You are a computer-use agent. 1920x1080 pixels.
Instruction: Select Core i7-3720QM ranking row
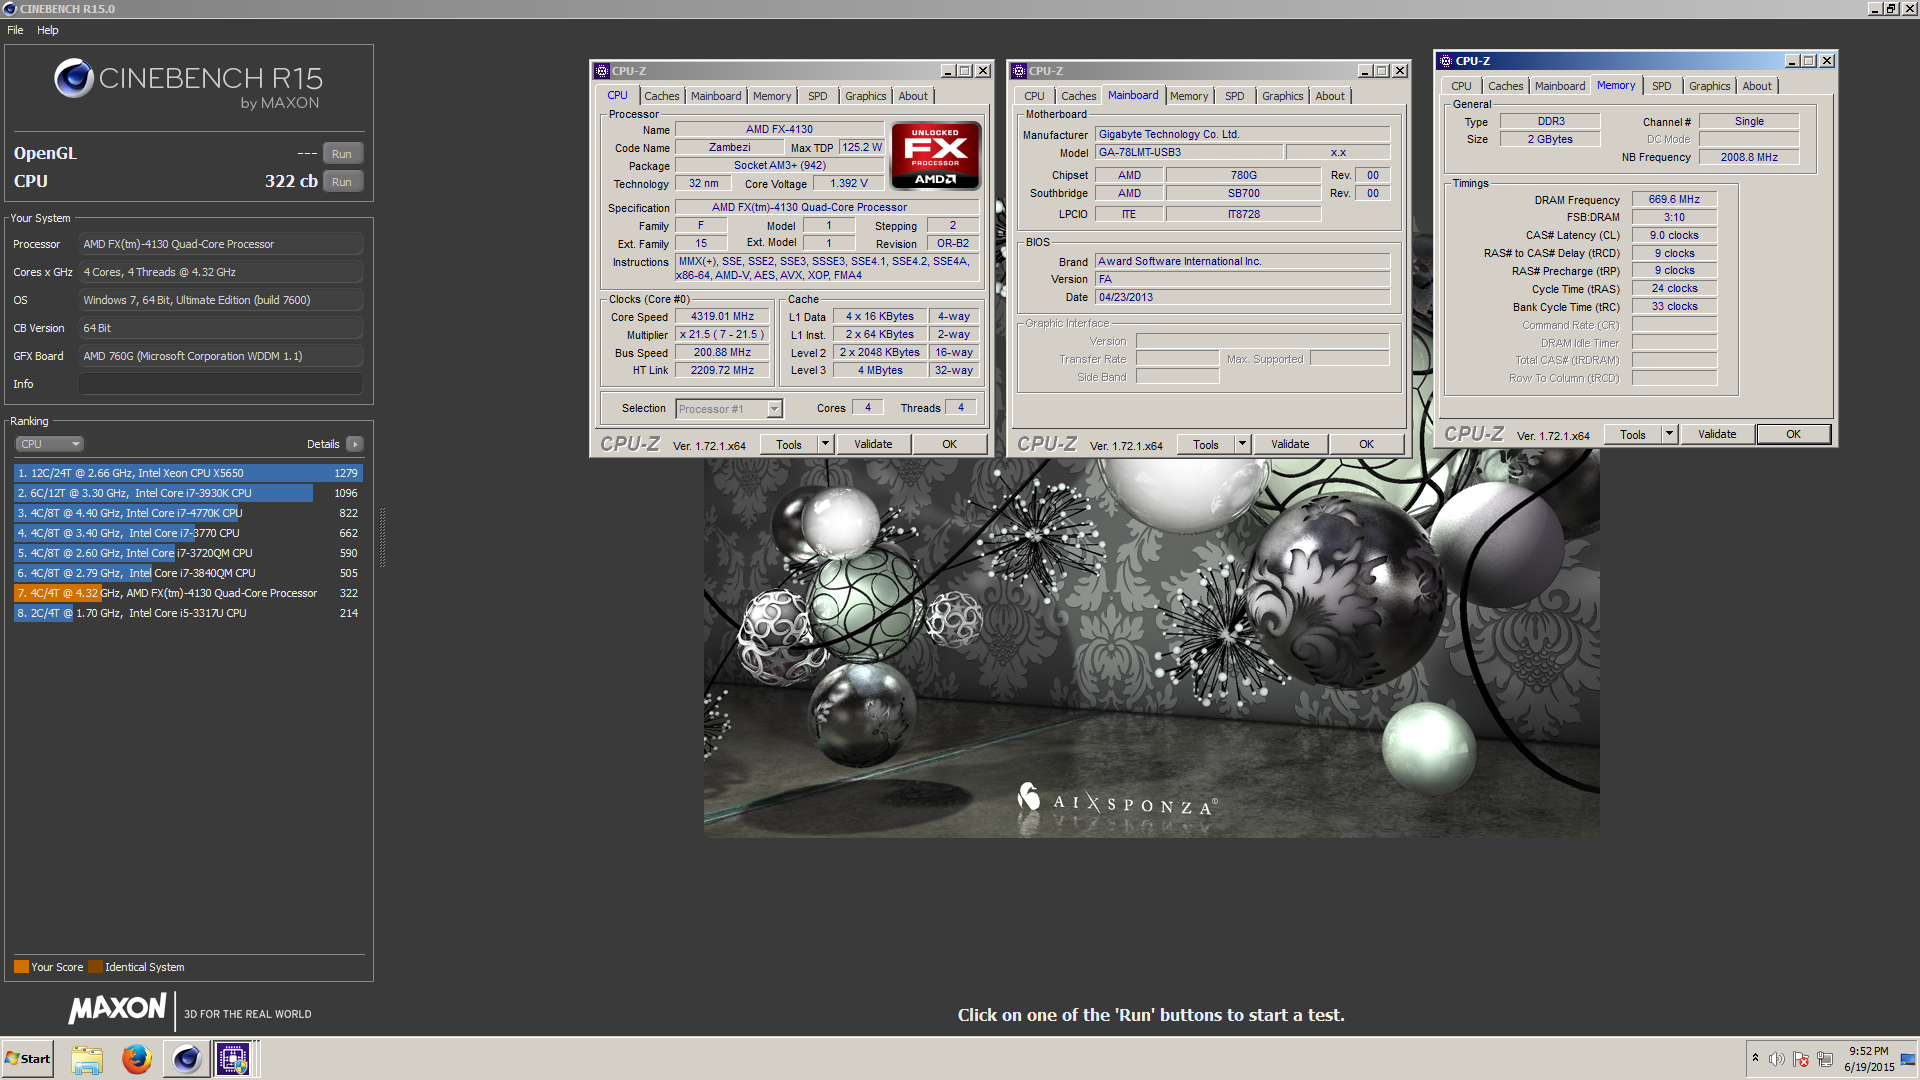pyautogui.click(x=188, y=553)
